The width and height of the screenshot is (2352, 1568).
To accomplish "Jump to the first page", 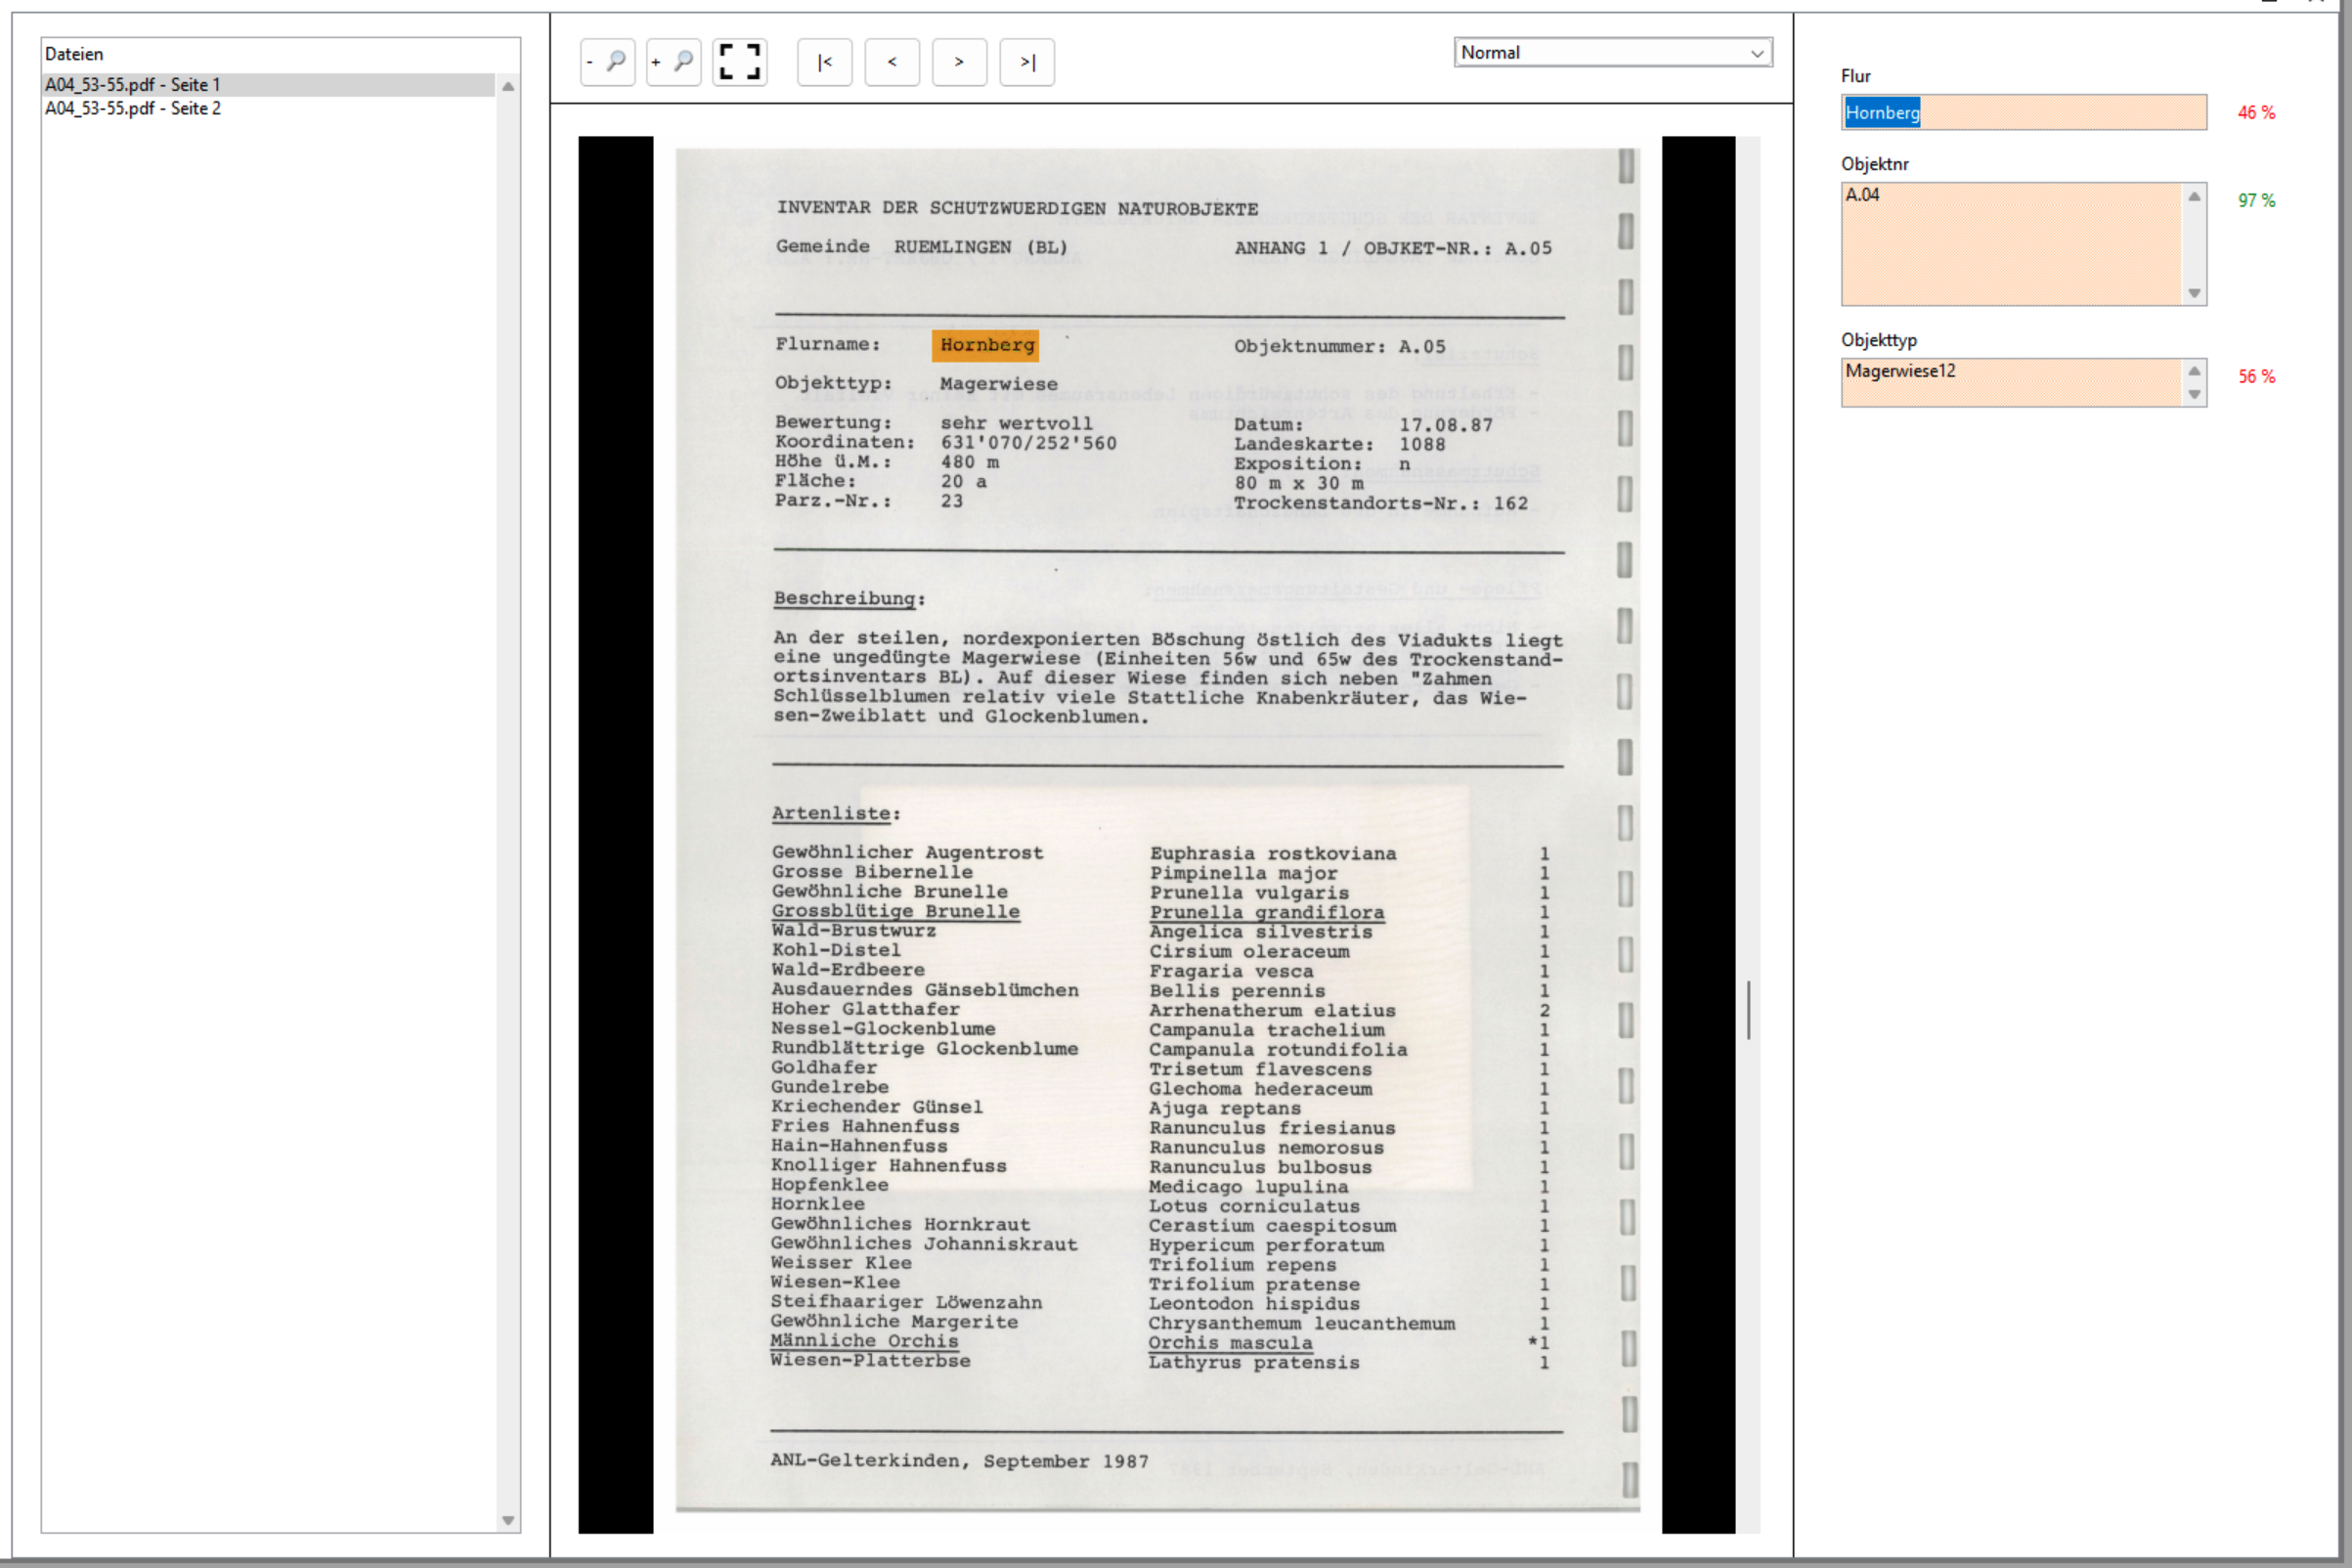I will tap(824, 62).
